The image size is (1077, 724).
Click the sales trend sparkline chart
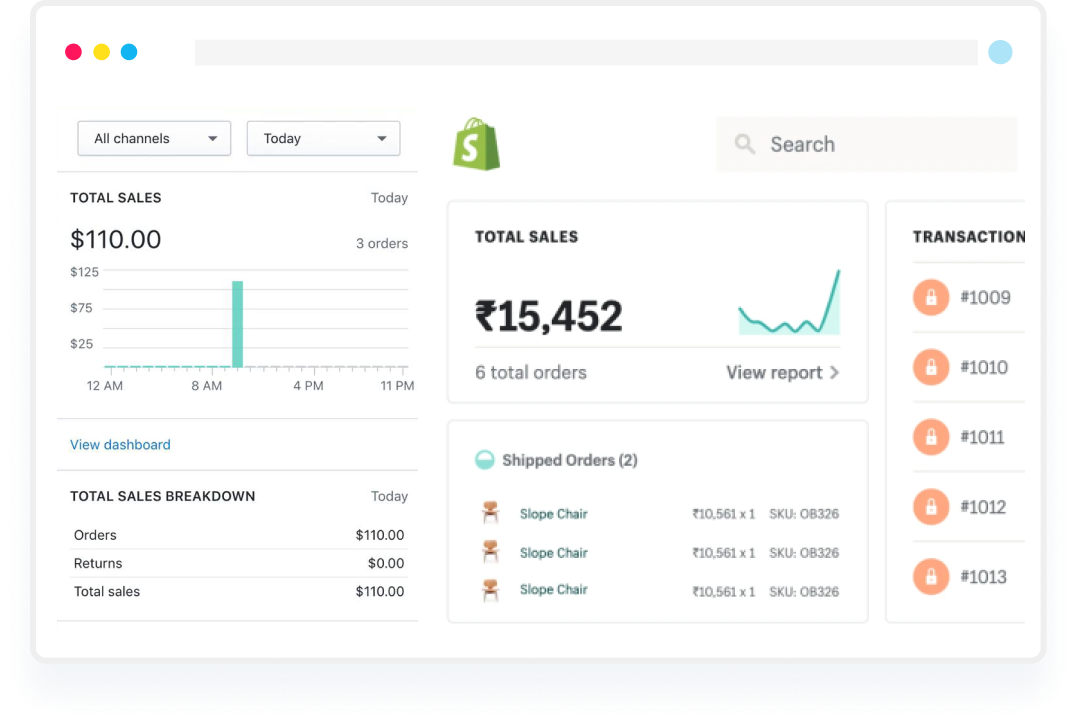[789, 302]
